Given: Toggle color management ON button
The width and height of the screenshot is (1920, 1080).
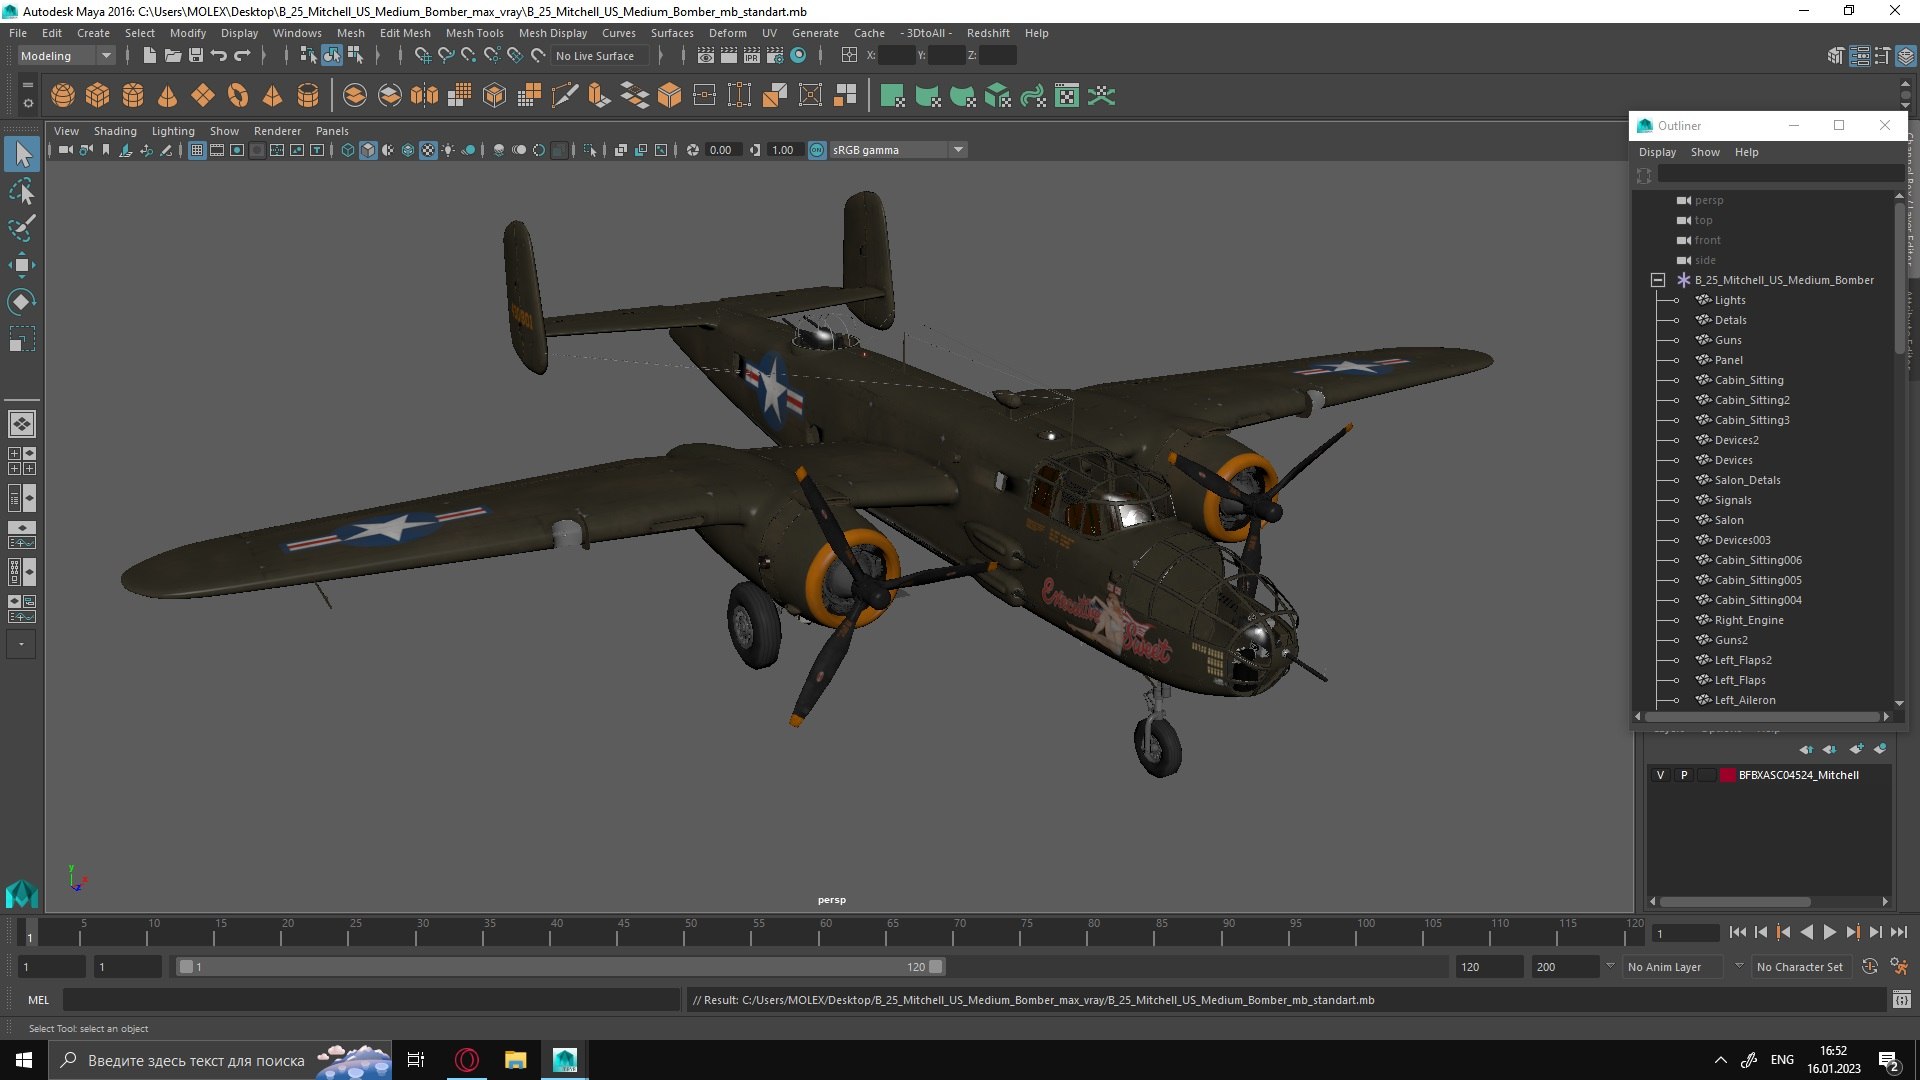Looking at the screenshot, I should [x=817, y=150].
